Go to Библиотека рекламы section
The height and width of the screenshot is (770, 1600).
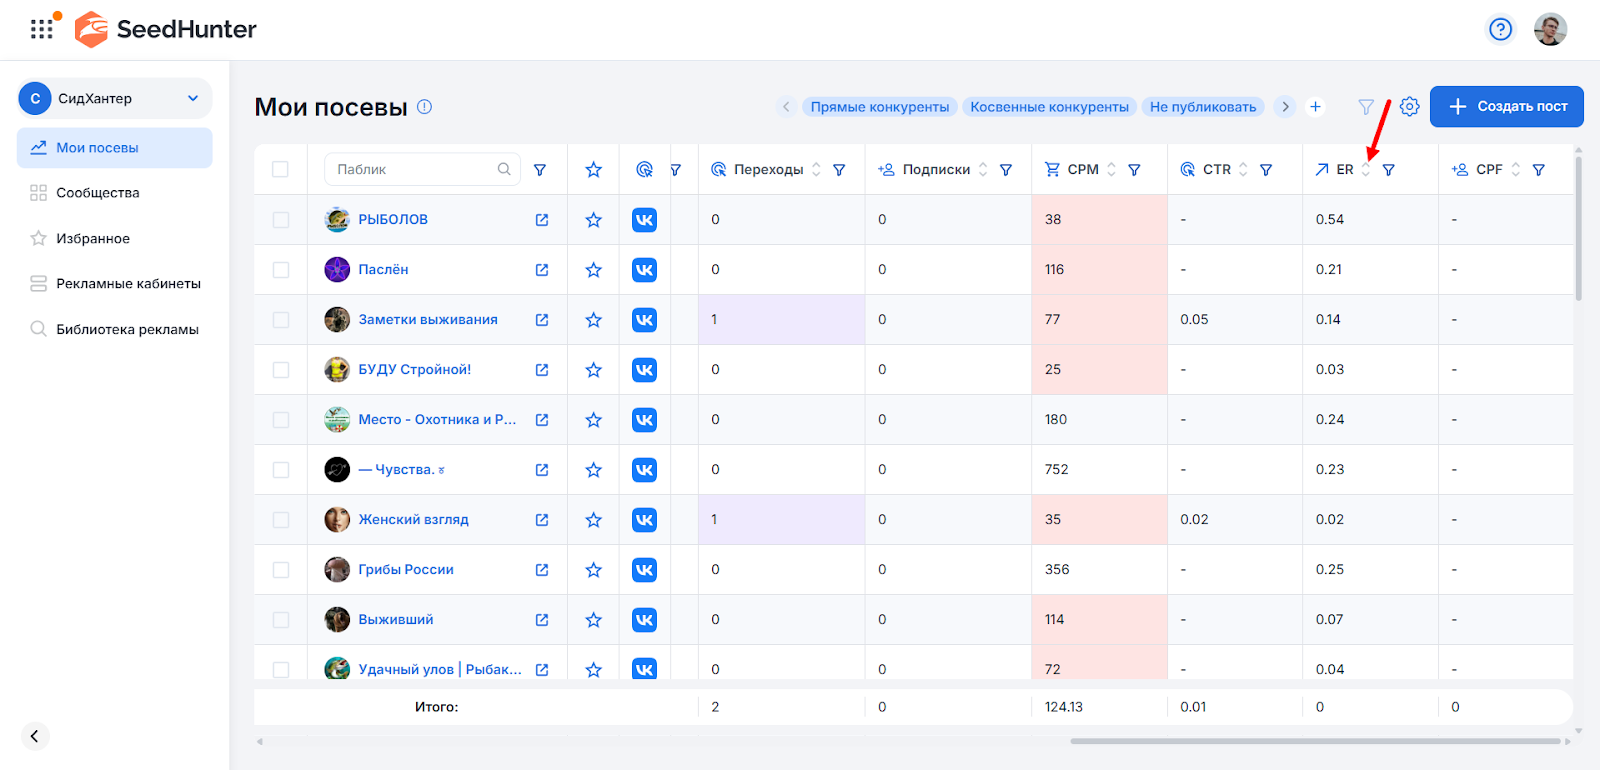[127, 329]
